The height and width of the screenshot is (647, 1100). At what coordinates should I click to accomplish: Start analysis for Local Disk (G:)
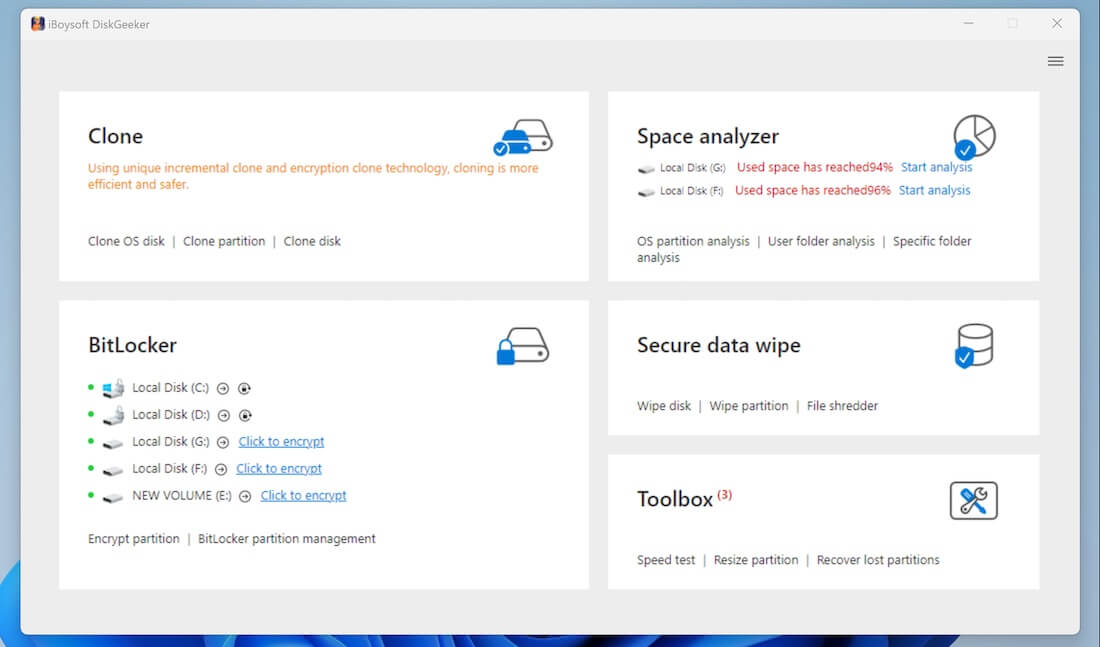click(x=936, y=168)
